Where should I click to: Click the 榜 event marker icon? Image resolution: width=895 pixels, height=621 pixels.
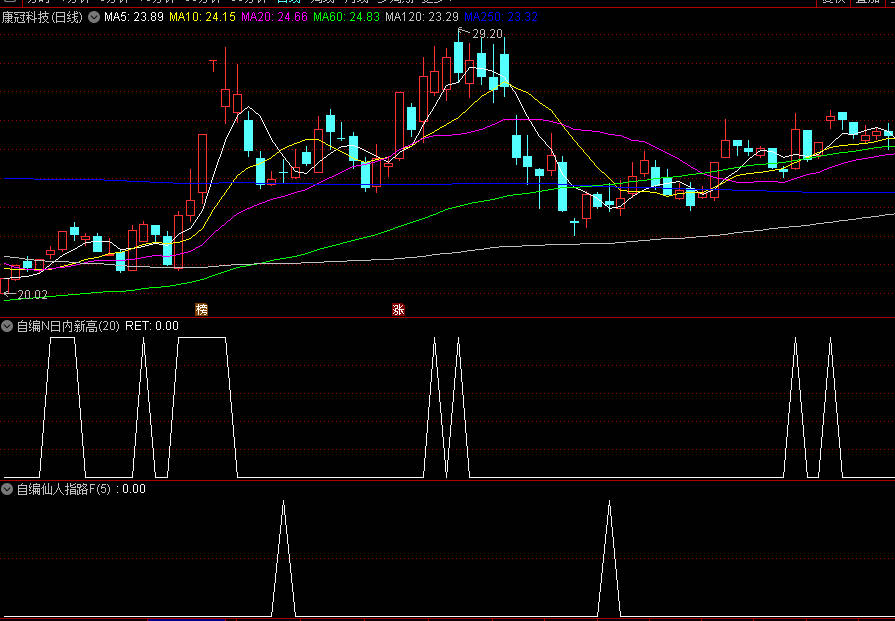pyautogui.click(x=202, y=310)
